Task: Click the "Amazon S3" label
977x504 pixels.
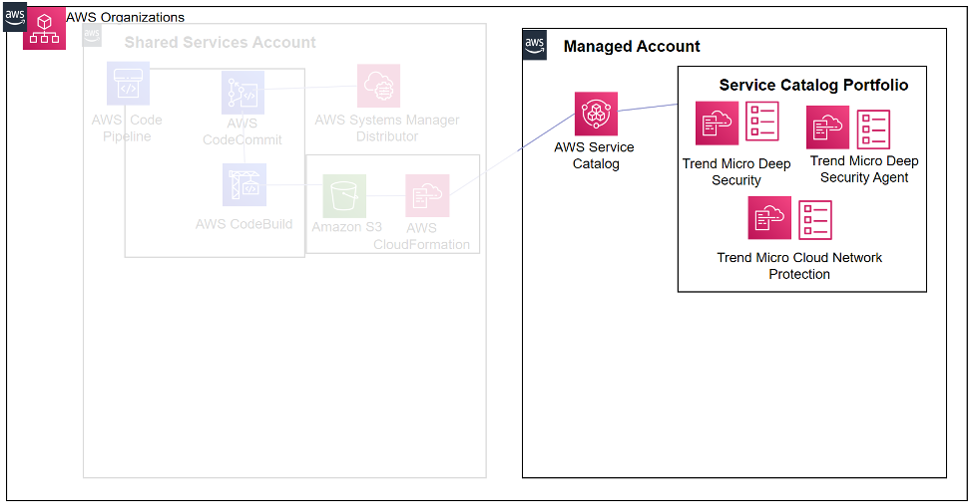Action: (x=346, y=227)
